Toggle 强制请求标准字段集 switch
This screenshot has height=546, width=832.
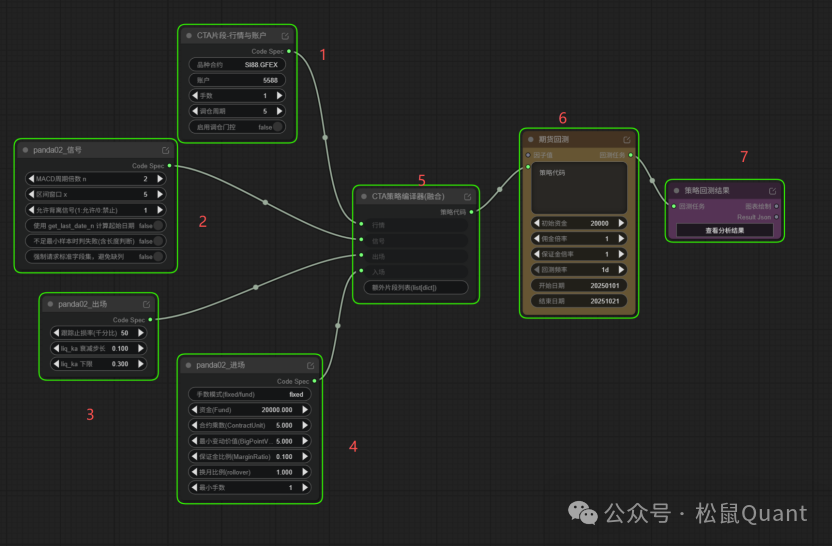point(158,256)
